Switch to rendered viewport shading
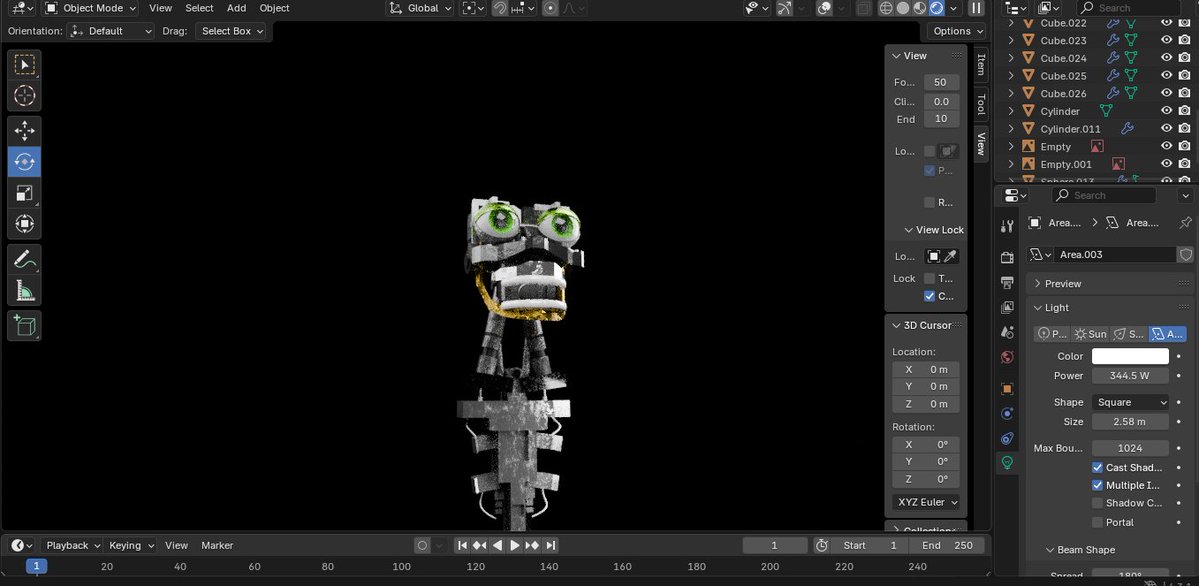Screen dimensions: 1199x586 [937, 8]
